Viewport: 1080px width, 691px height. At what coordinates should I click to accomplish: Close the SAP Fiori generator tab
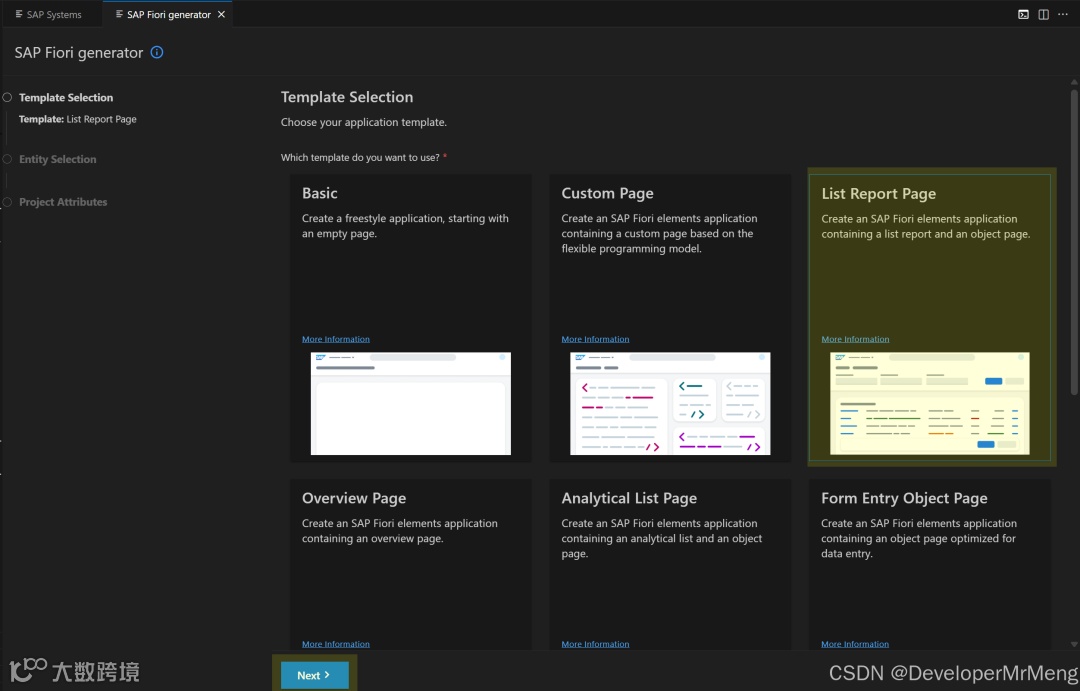221,14
